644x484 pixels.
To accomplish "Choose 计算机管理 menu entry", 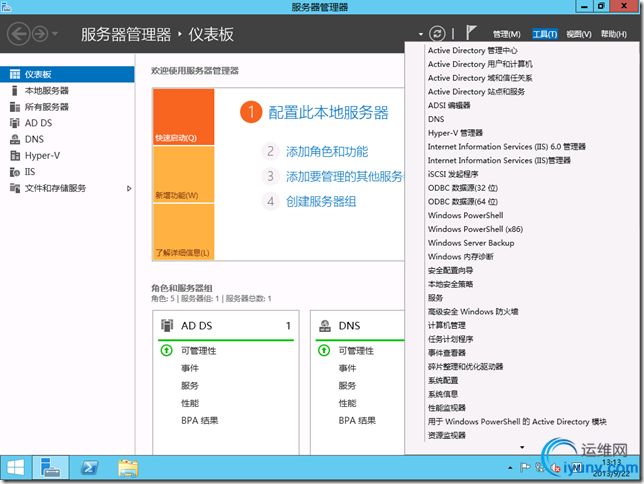I will tap(446, 325).
